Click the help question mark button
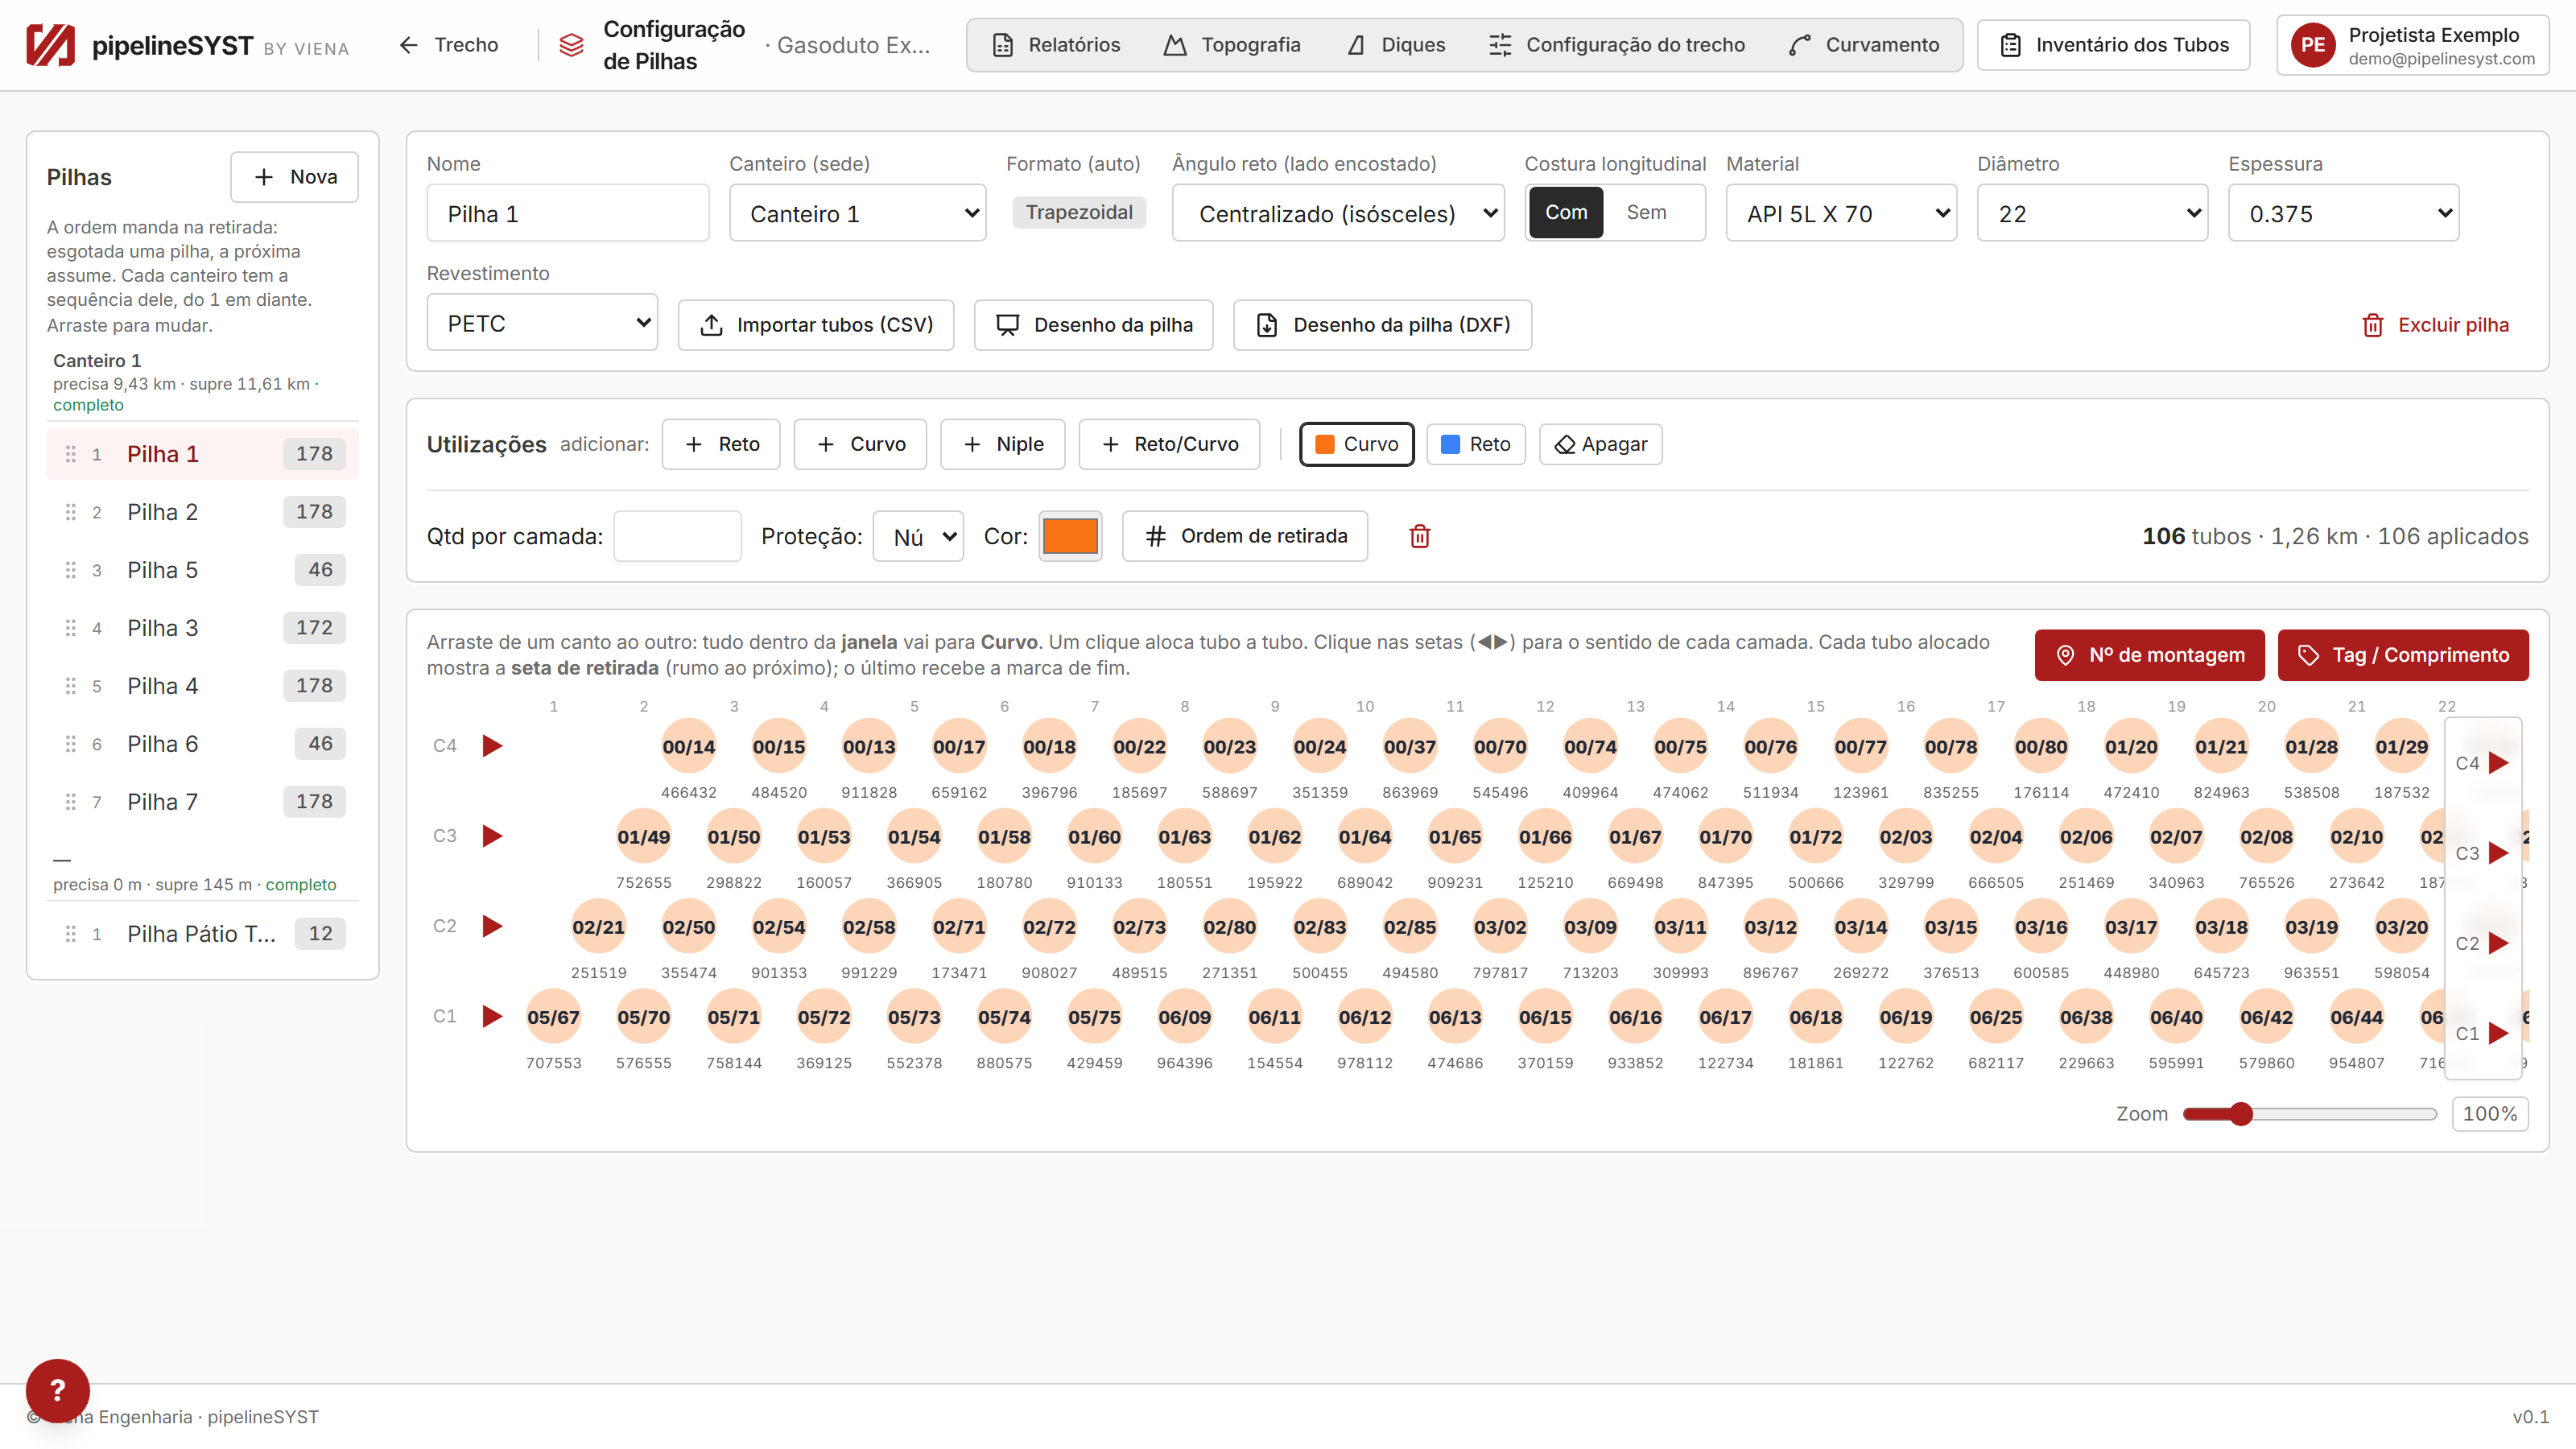The width and height of the screenshot is (2576, 1449). pos(58,1390)
